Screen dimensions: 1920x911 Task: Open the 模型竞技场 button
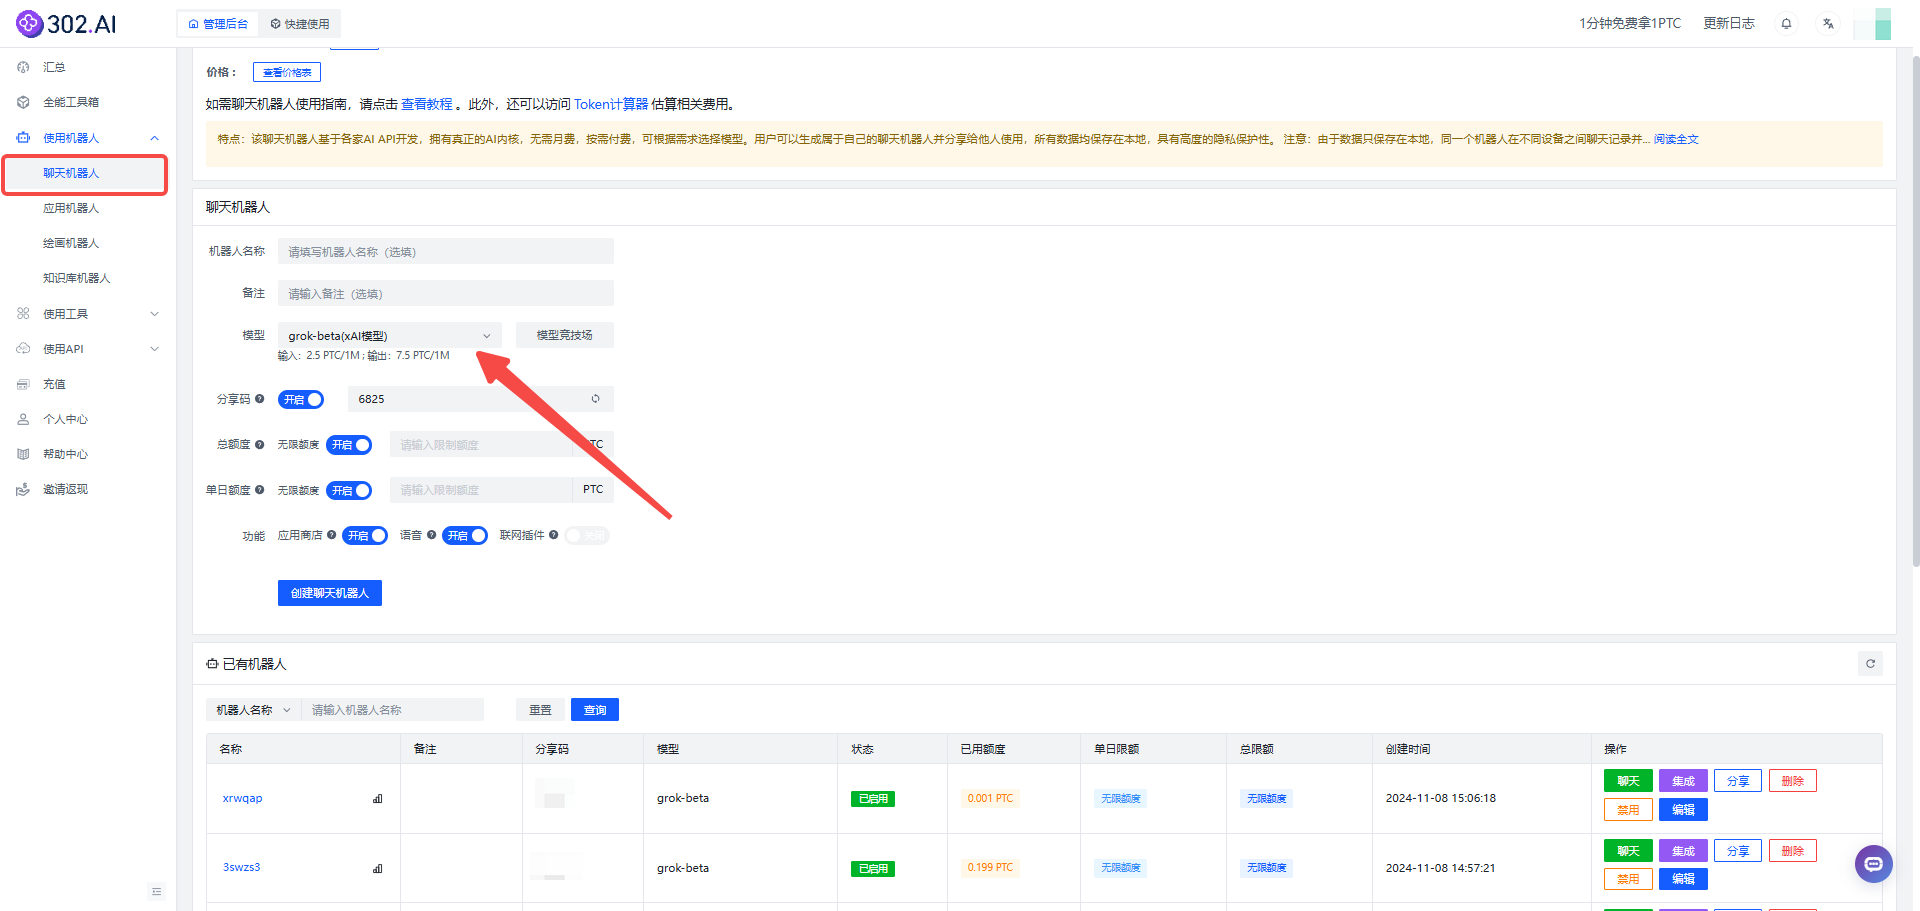click(565, 335)
